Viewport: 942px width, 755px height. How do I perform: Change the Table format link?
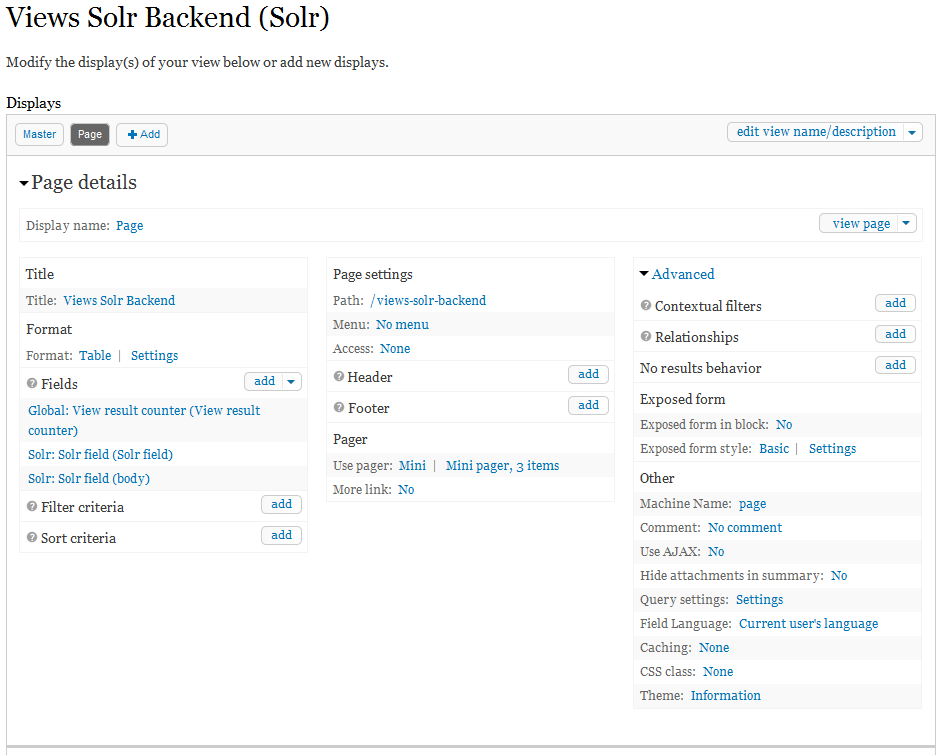pyautogui.click(x=95, y=355)
